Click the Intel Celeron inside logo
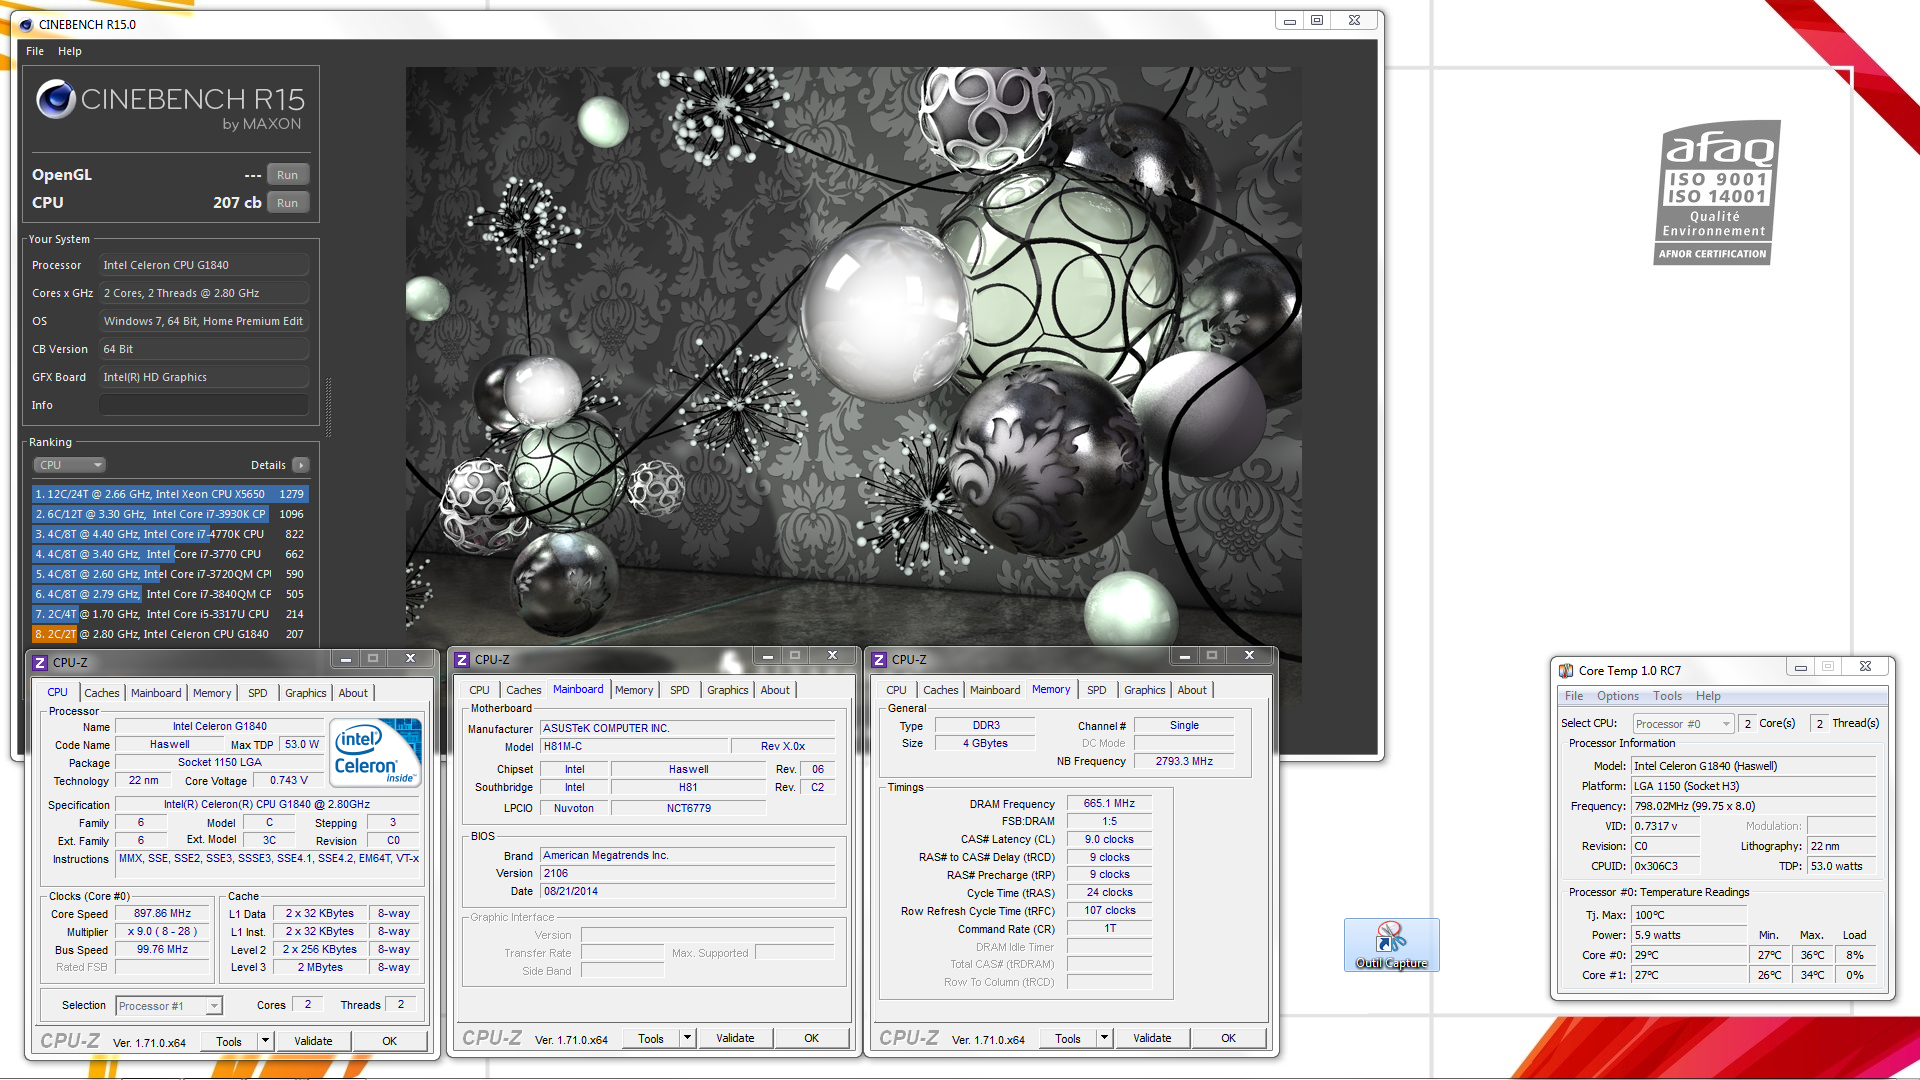Image resolution: width=1920 pixels, height=1080 pixels. click(375, 753)
